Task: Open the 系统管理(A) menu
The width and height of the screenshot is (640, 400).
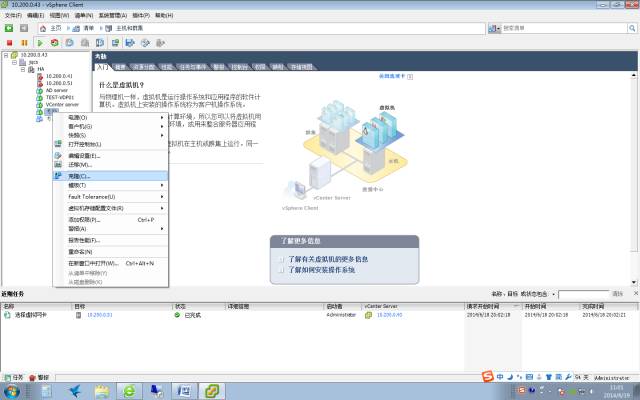Action: tap(113, 15)
